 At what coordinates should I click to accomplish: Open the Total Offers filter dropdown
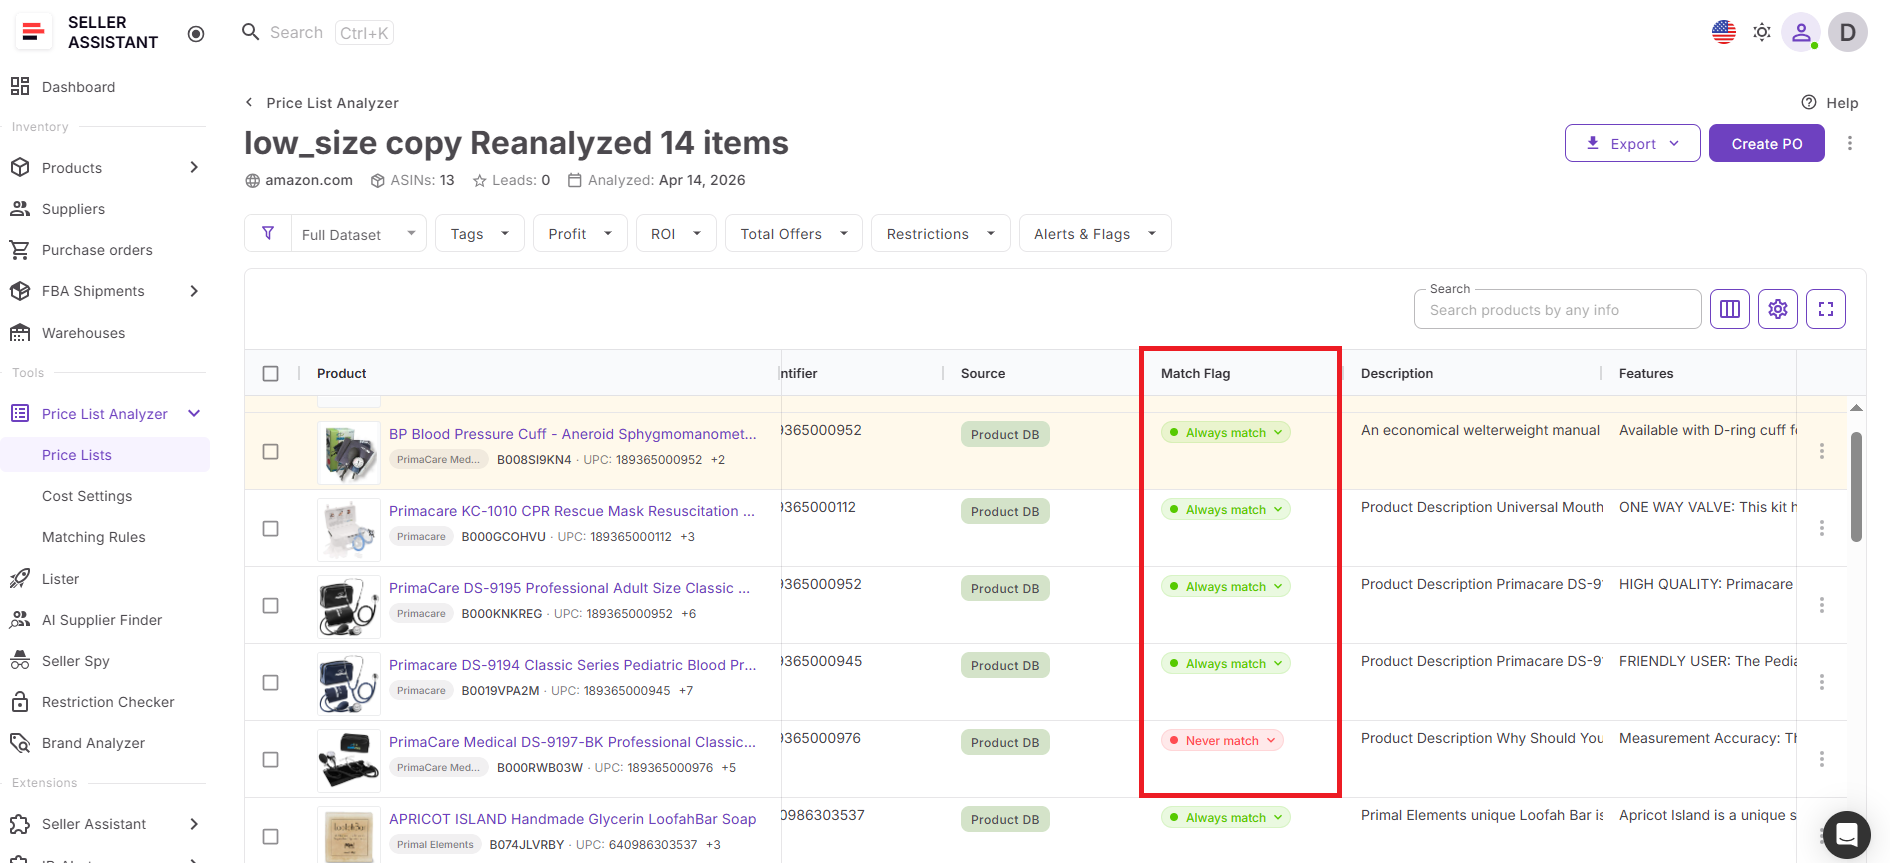[794, 233]
